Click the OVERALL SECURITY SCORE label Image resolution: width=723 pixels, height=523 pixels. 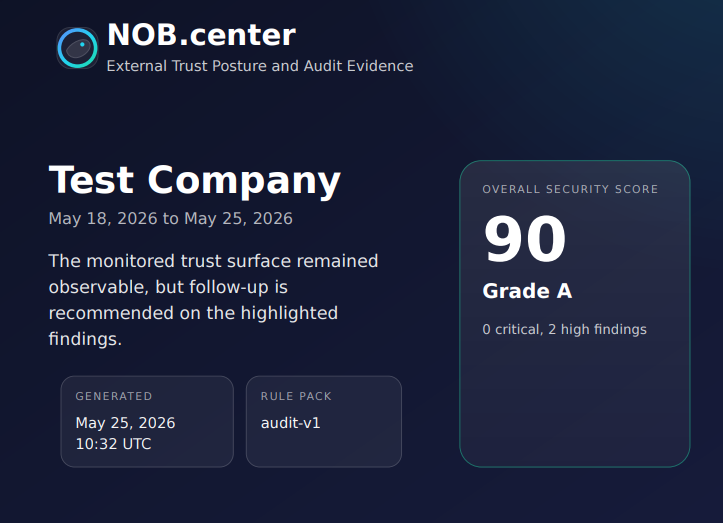tap(570, 189)
